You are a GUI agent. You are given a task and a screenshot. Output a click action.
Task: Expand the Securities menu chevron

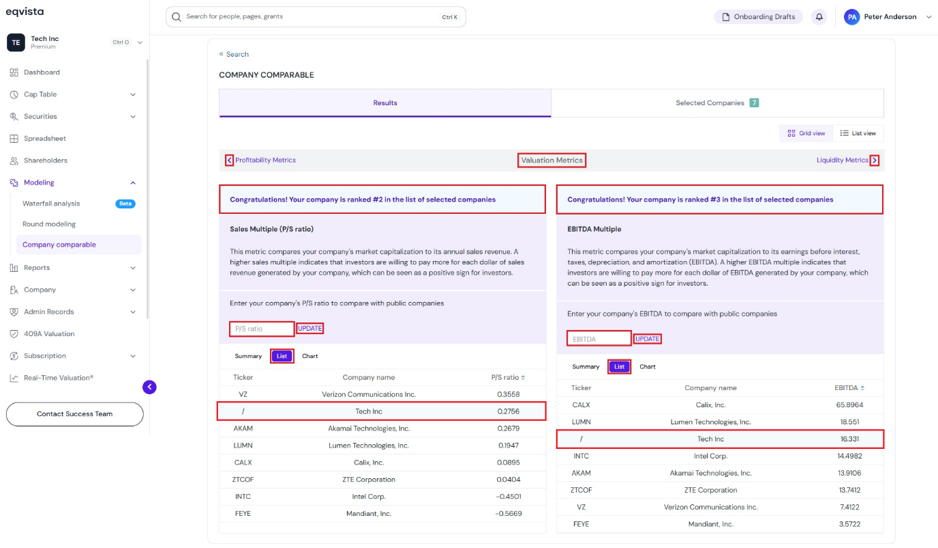pyautogui.click(x=133, y=117)
